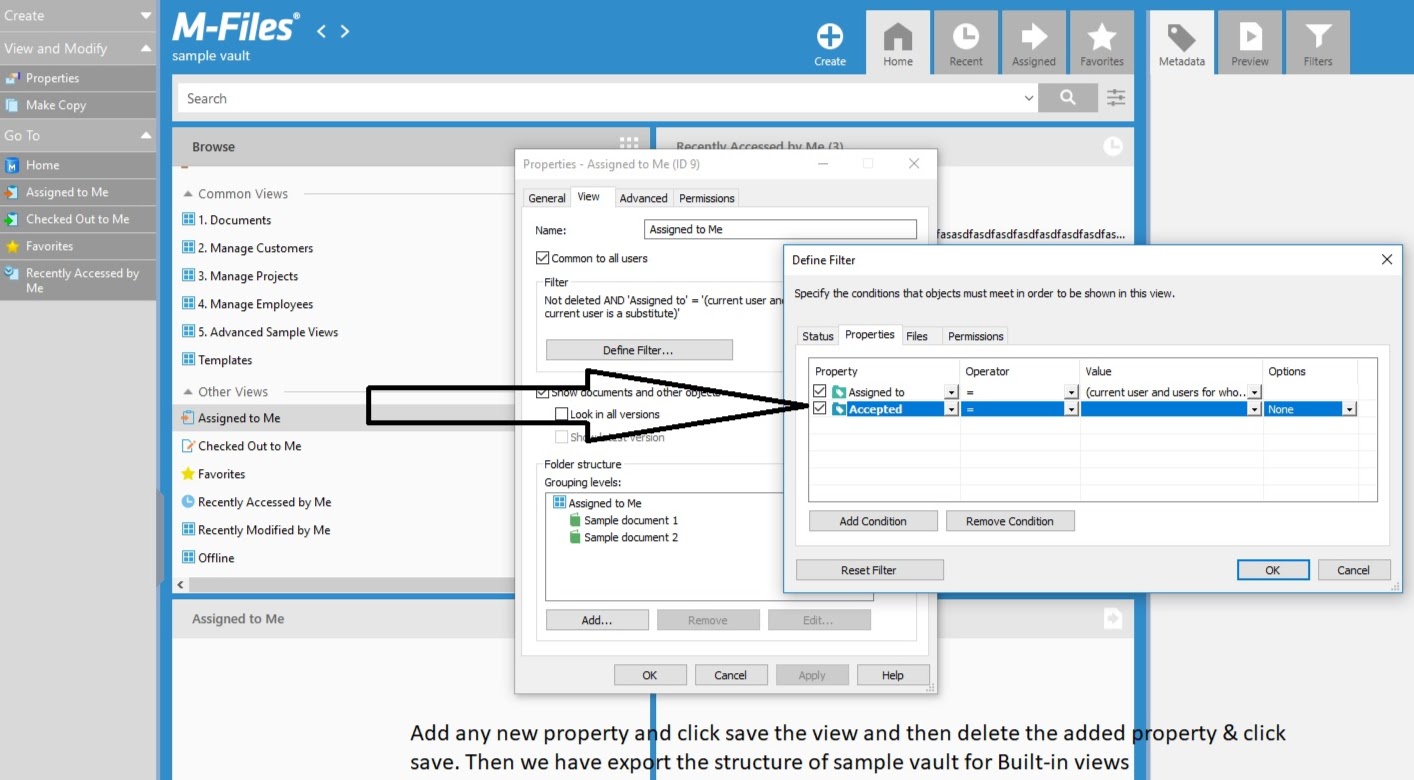This screenshot has width=1414, height=780.
Task: Open Permissions tab in Define Filter dialog
Action: [975, 336]
